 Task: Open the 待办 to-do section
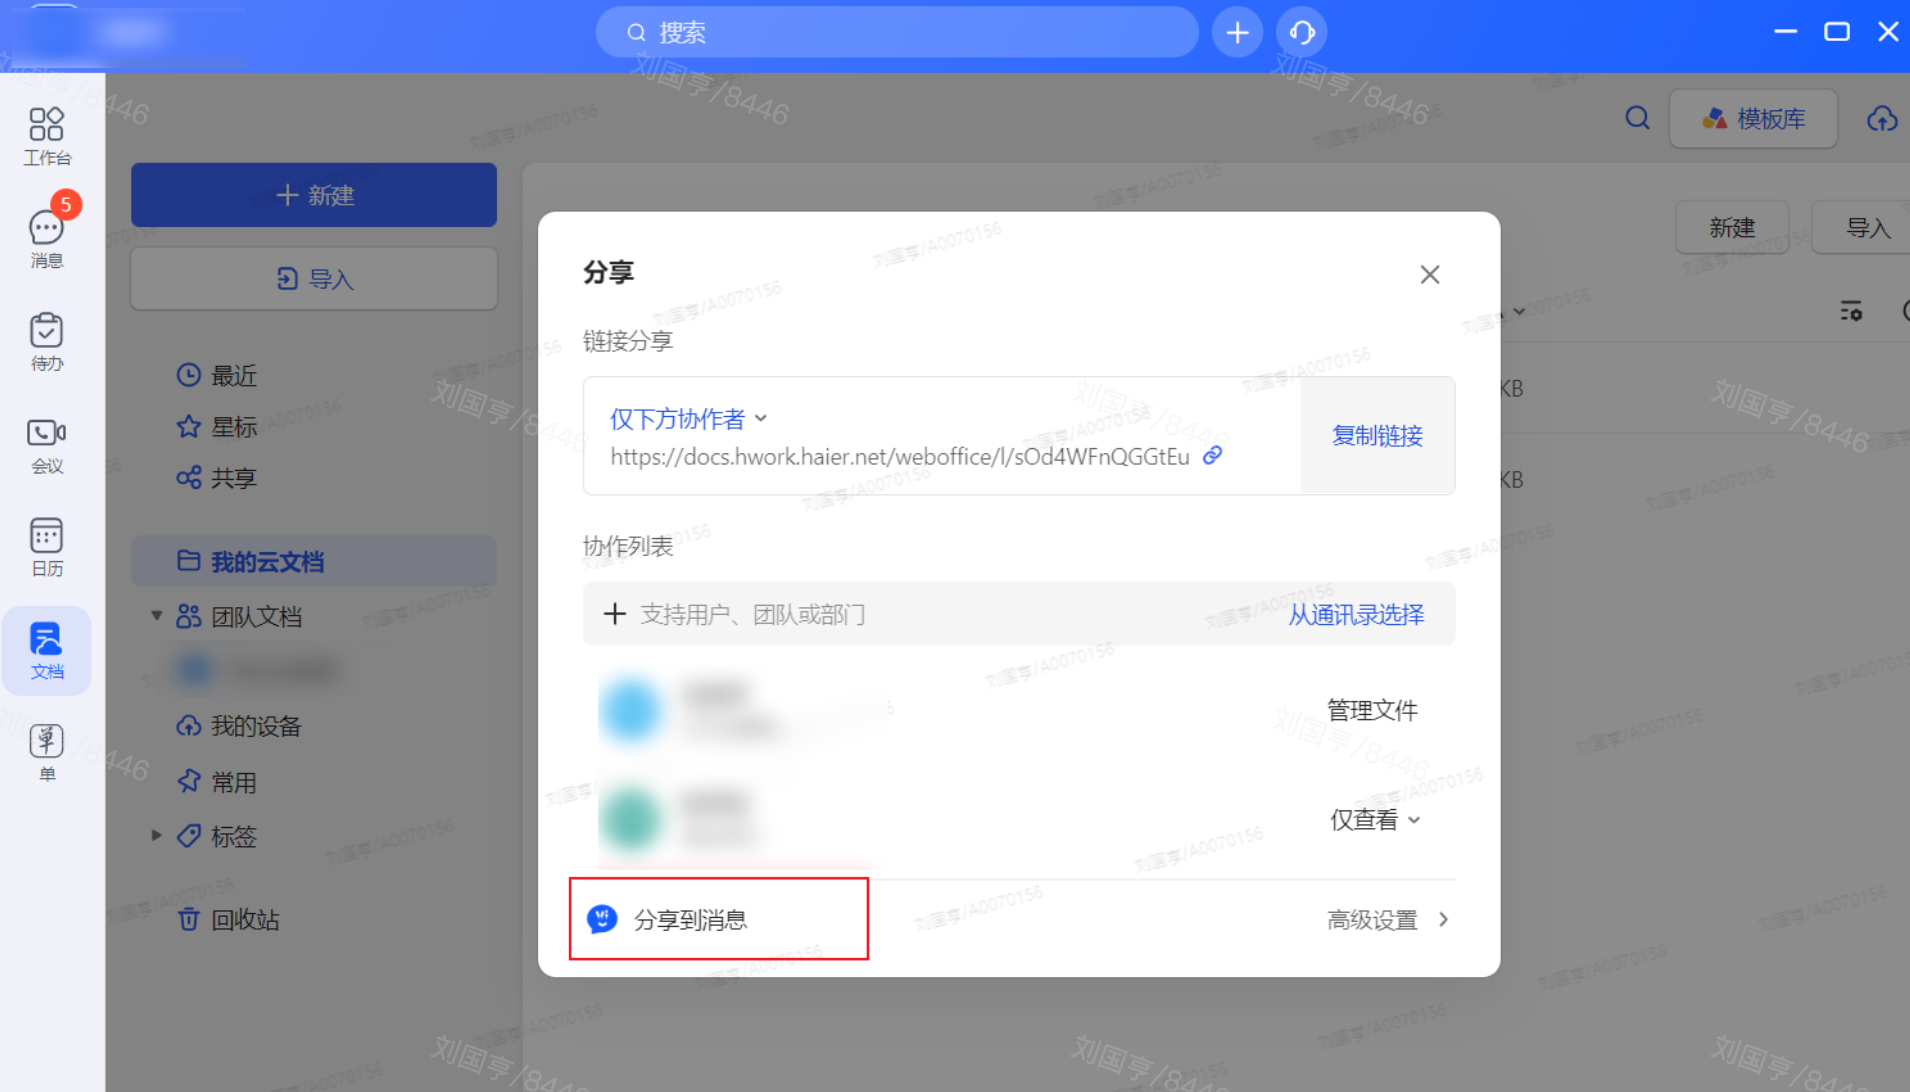coord(47,341)
